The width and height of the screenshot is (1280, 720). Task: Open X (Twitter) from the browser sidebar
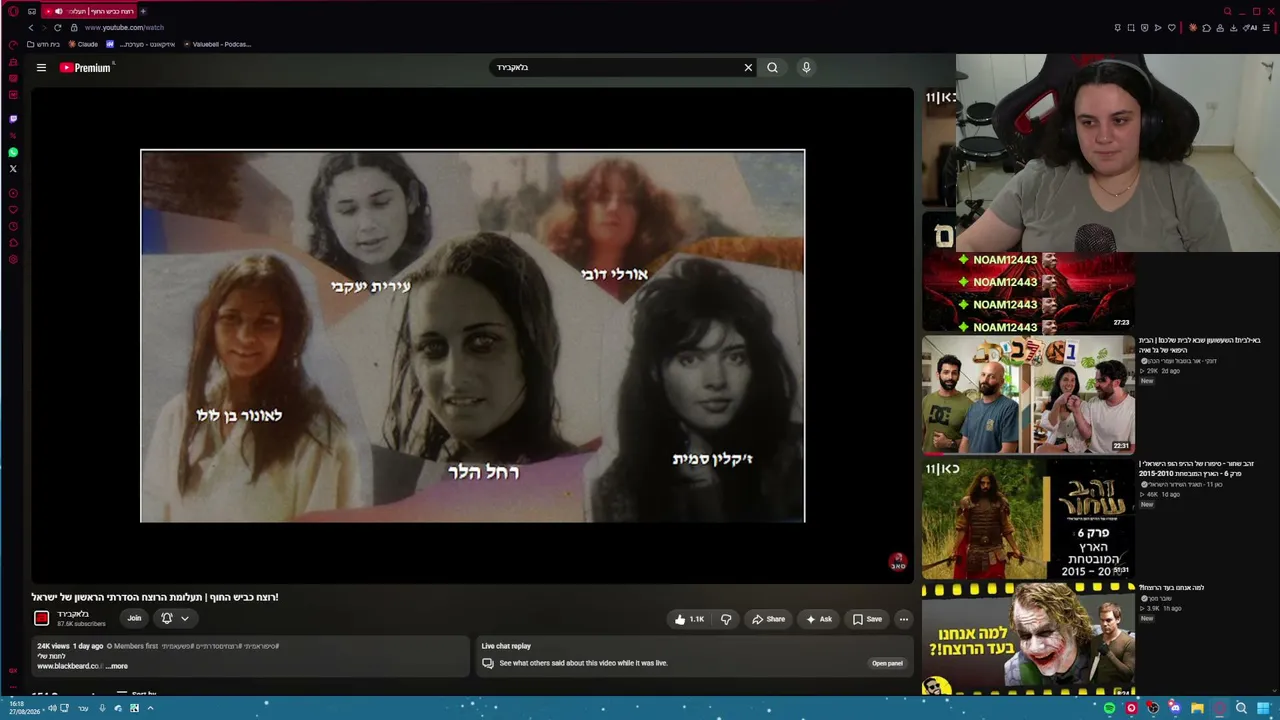tap(13, 169)
